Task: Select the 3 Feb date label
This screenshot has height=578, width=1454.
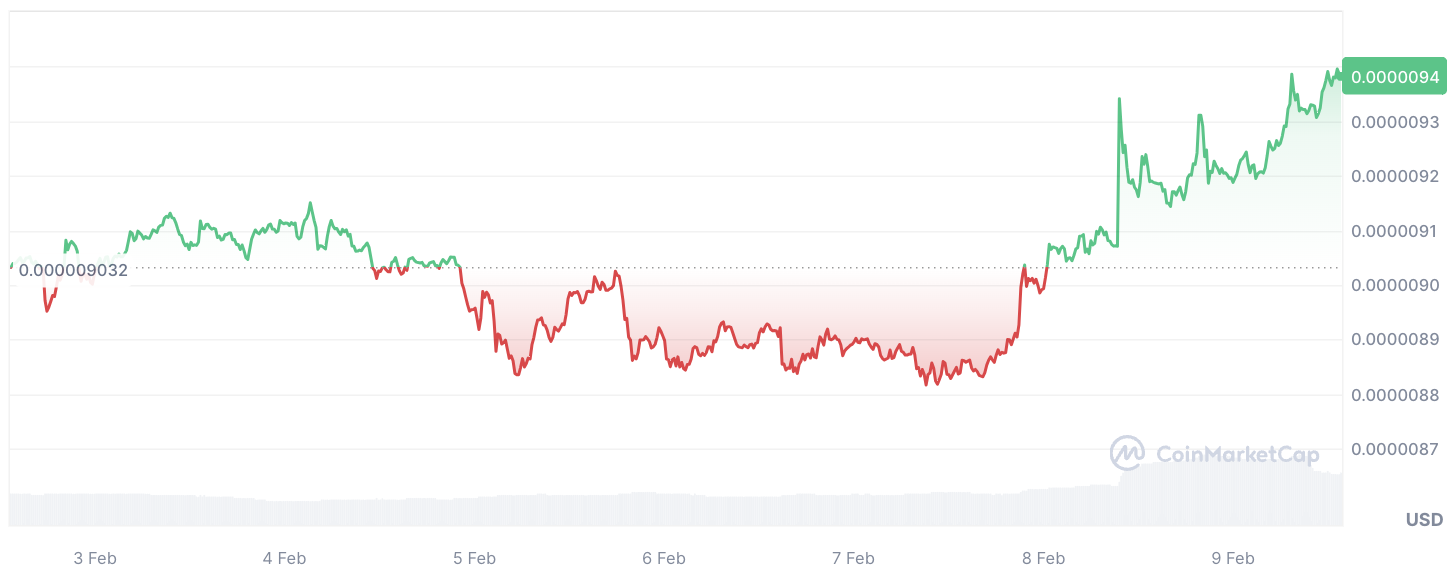Action: point(95,558)
